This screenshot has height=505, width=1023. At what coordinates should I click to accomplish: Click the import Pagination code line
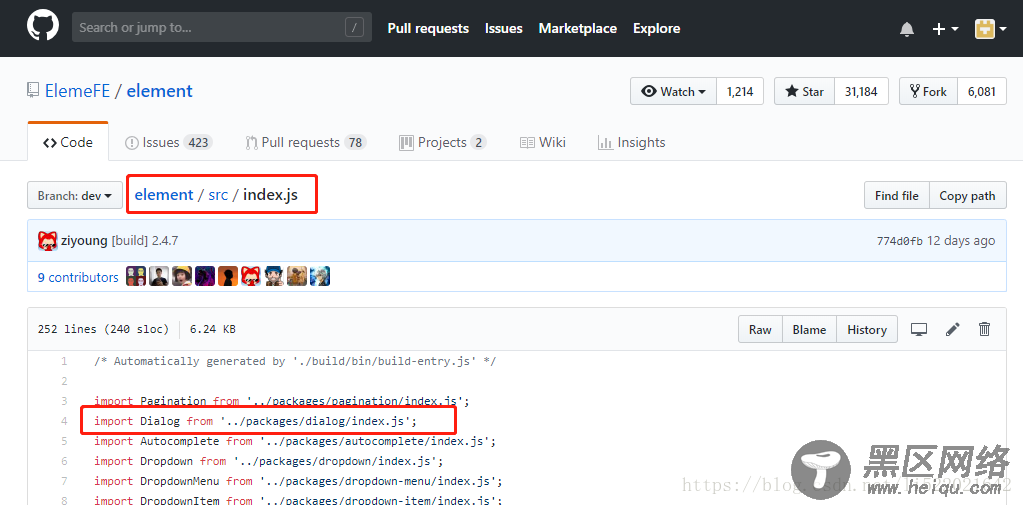coord(282,401)
